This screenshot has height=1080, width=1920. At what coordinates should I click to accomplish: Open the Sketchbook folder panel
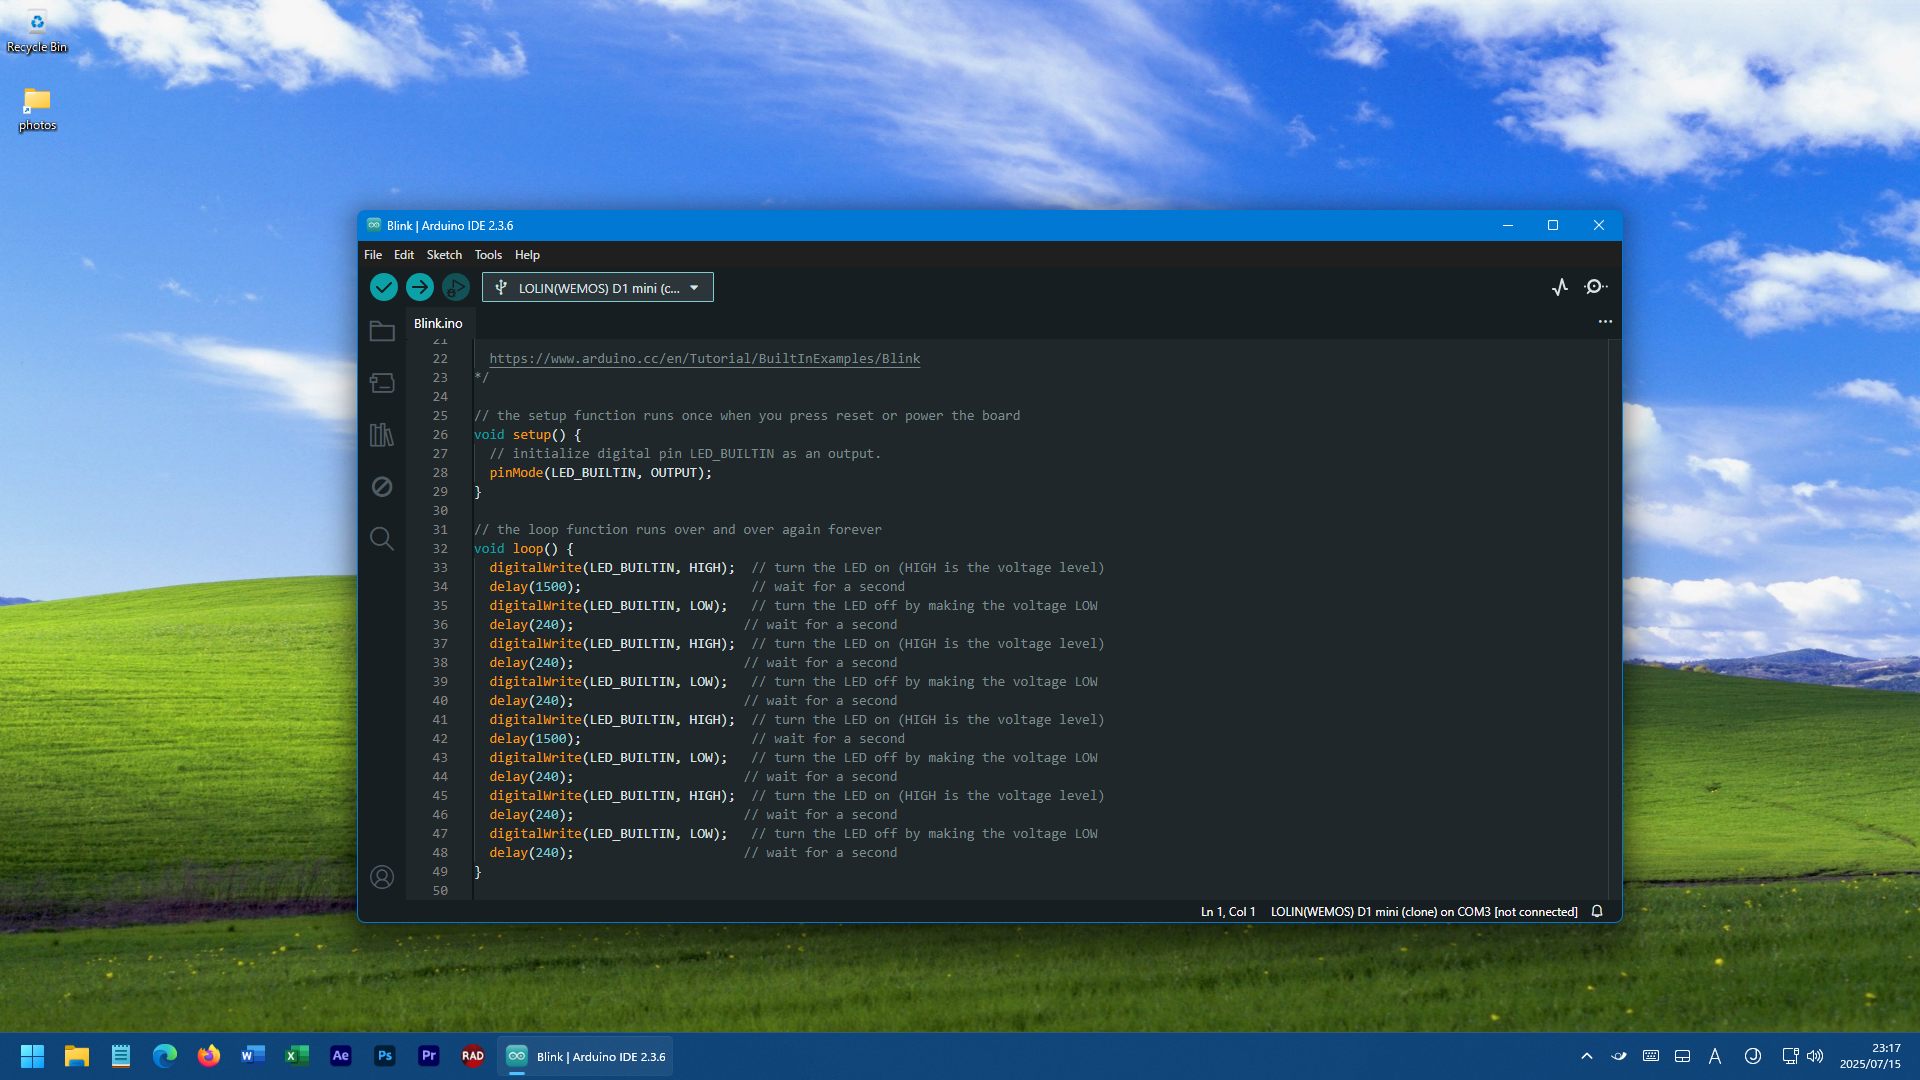click(x=382, y=331)
